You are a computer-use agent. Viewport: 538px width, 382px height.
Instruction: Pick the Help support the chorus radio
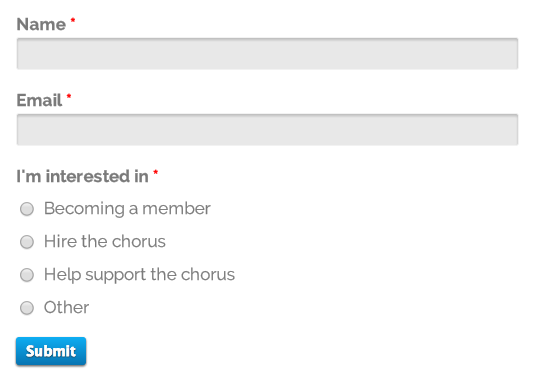[x=27, y=275]
